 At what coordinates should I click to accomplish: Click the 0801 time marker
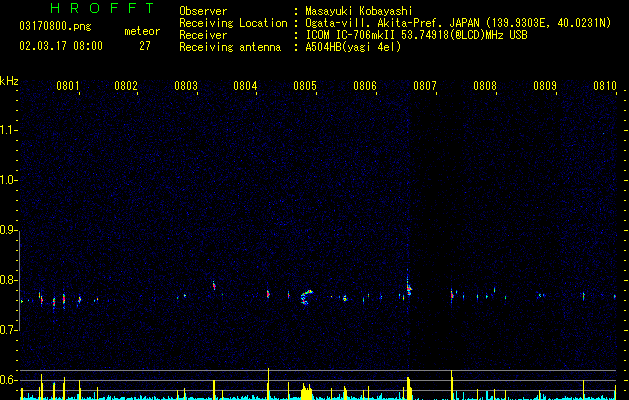(67, 86)
